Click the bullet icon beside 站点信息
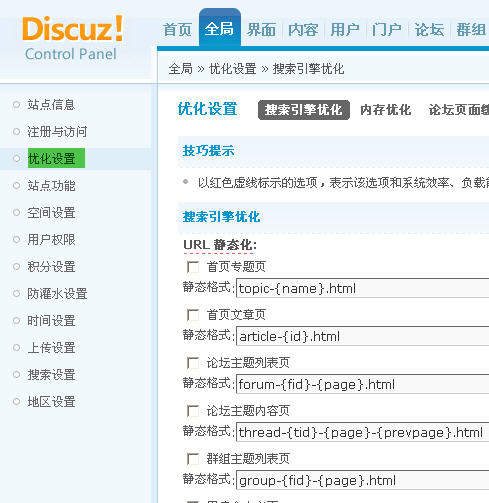This screenshot has width=489, height=503. click(x=16, y=105)
